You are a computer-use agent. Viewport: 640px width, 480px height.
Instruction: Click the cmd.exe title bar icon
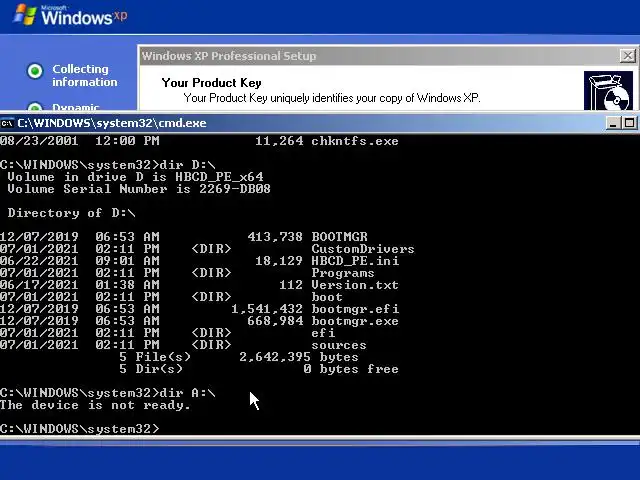pos(7,123)
